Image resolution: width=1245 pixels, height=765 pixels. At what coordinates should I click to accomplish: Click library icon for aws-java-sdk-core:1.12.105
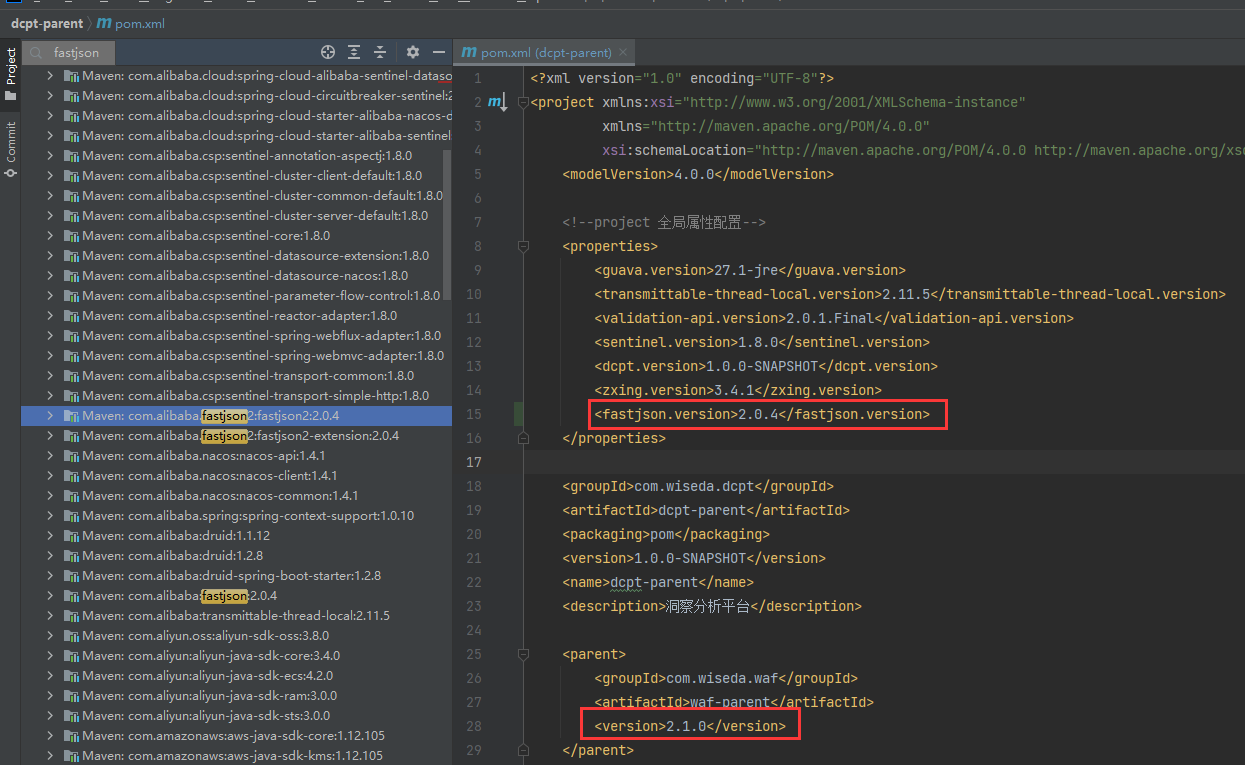(71, 736)
